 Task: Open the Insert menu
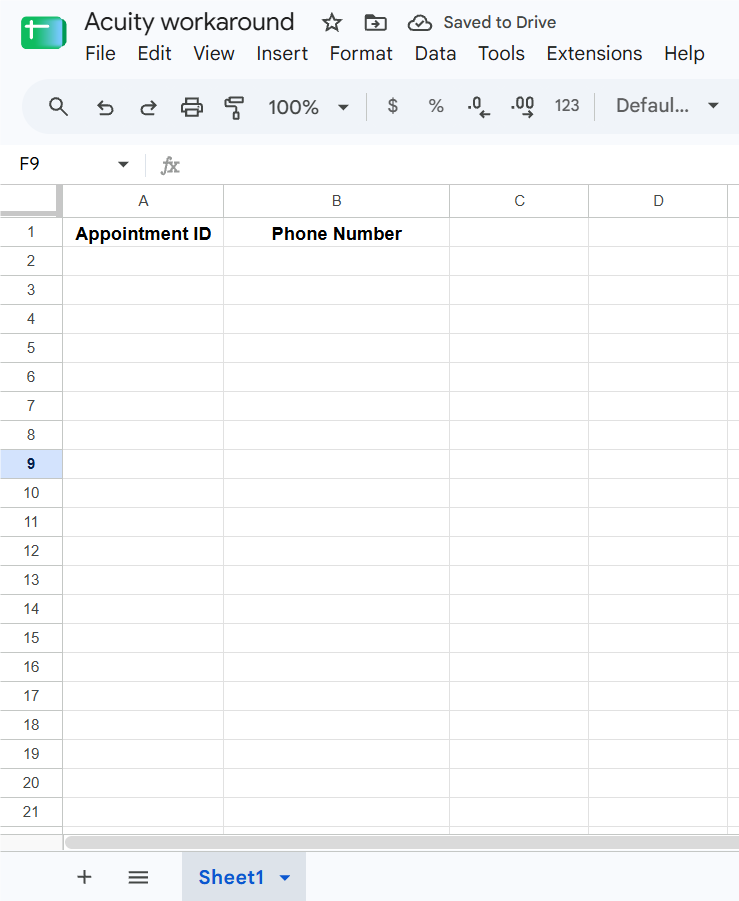tap(282, 53)
